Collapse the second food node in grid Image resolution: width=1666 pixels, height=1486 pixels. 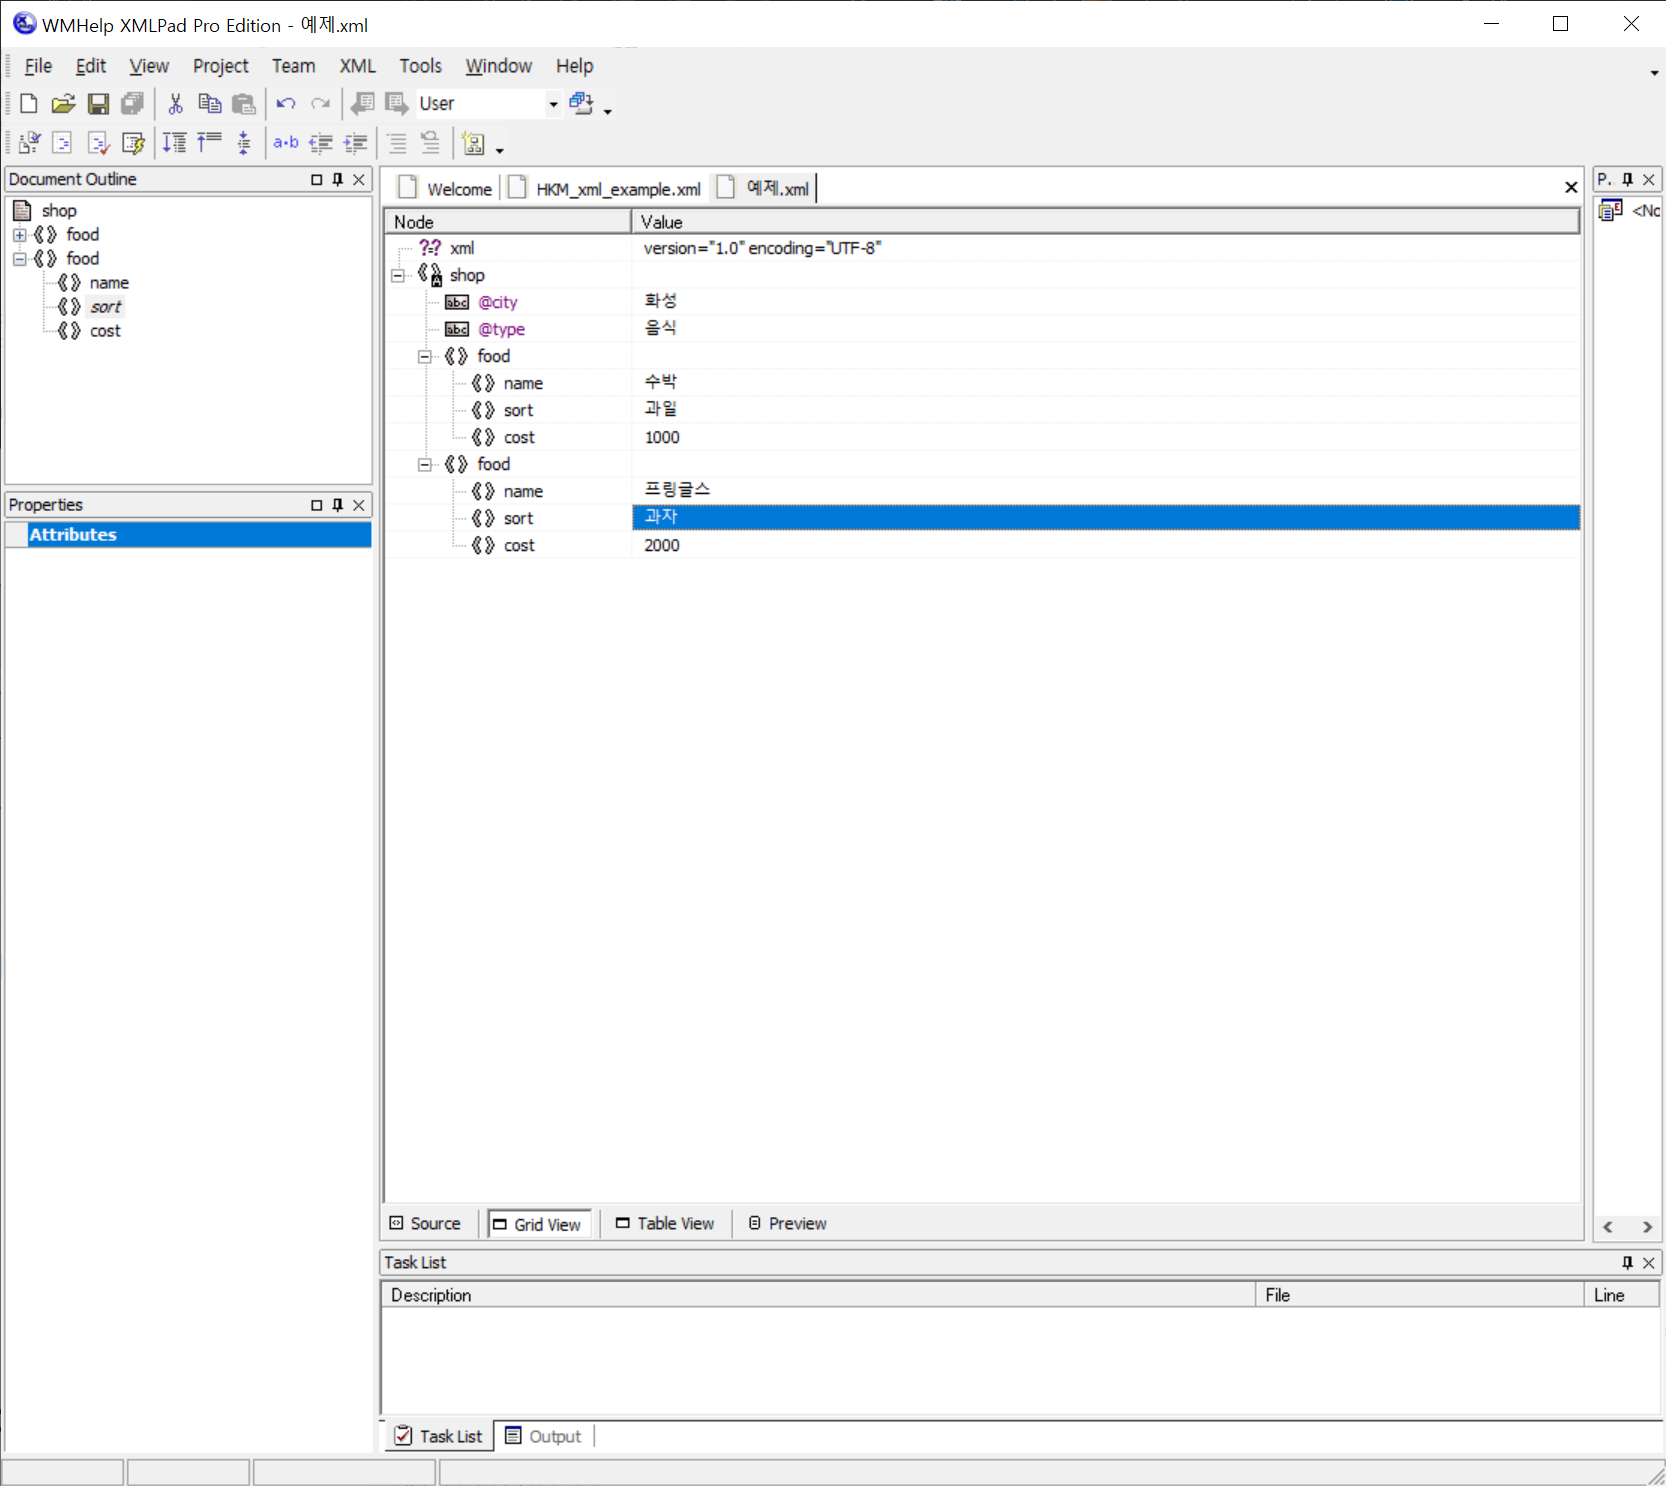pos(424,464)
